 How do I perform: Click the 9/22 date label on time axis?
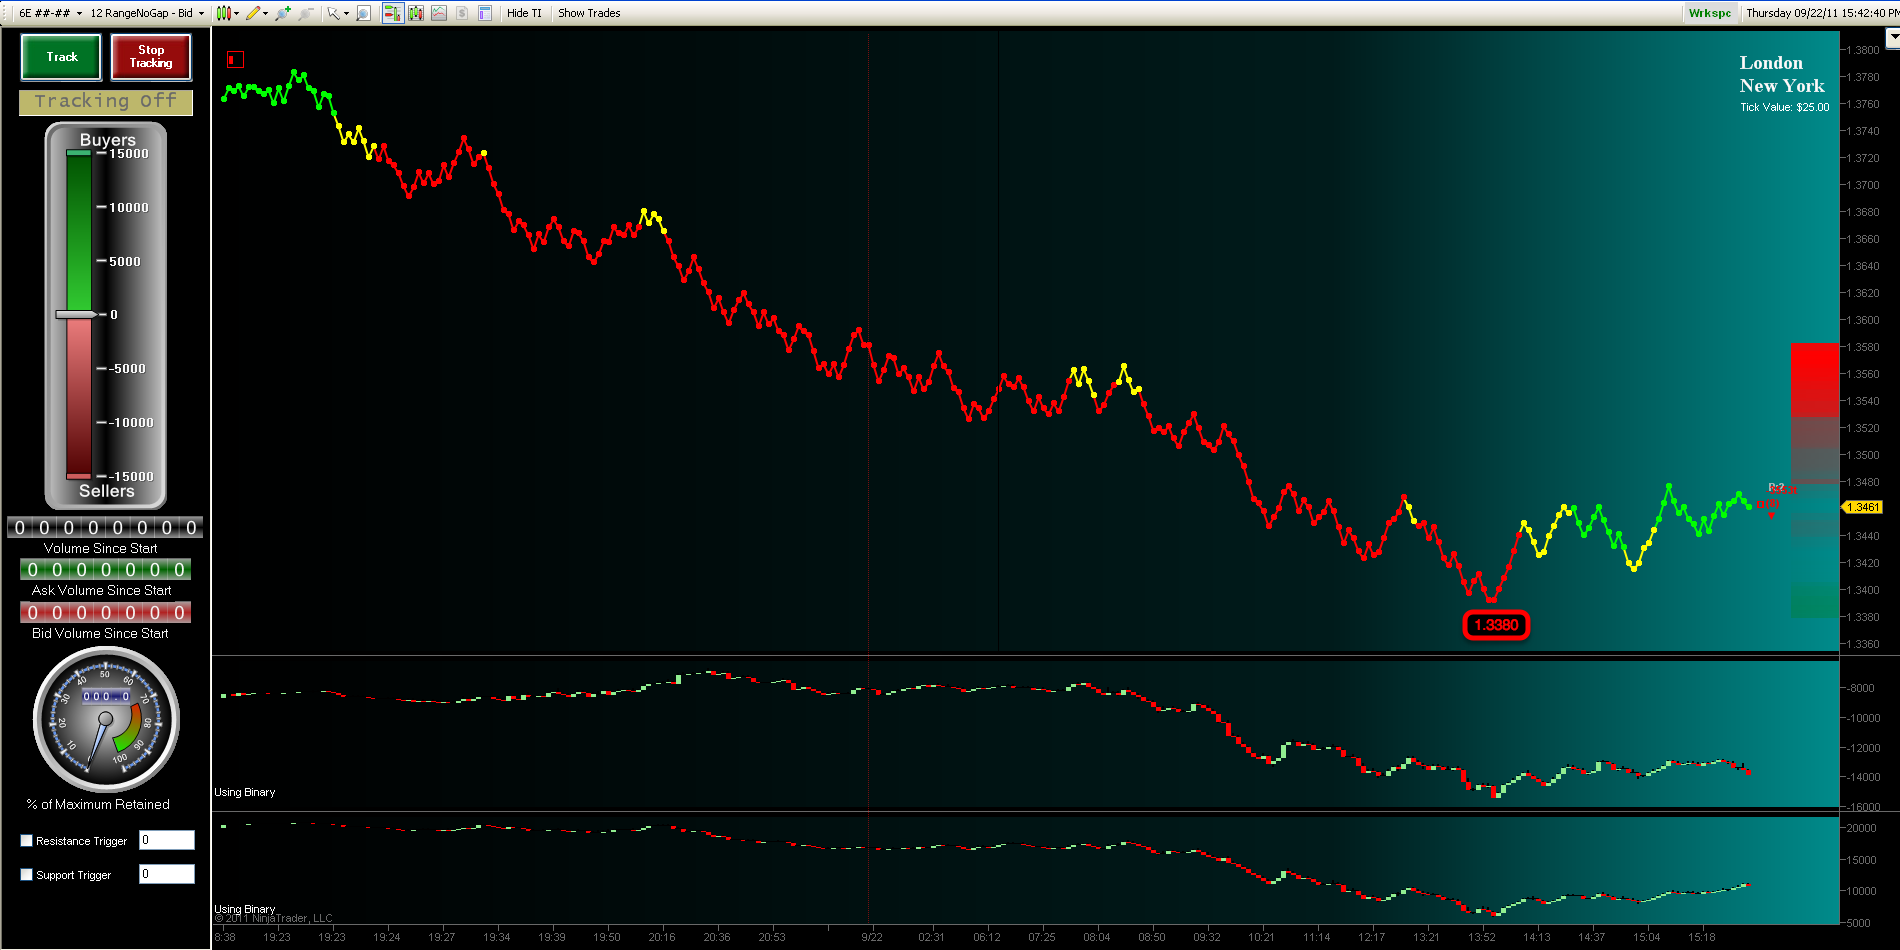point(872,937)
